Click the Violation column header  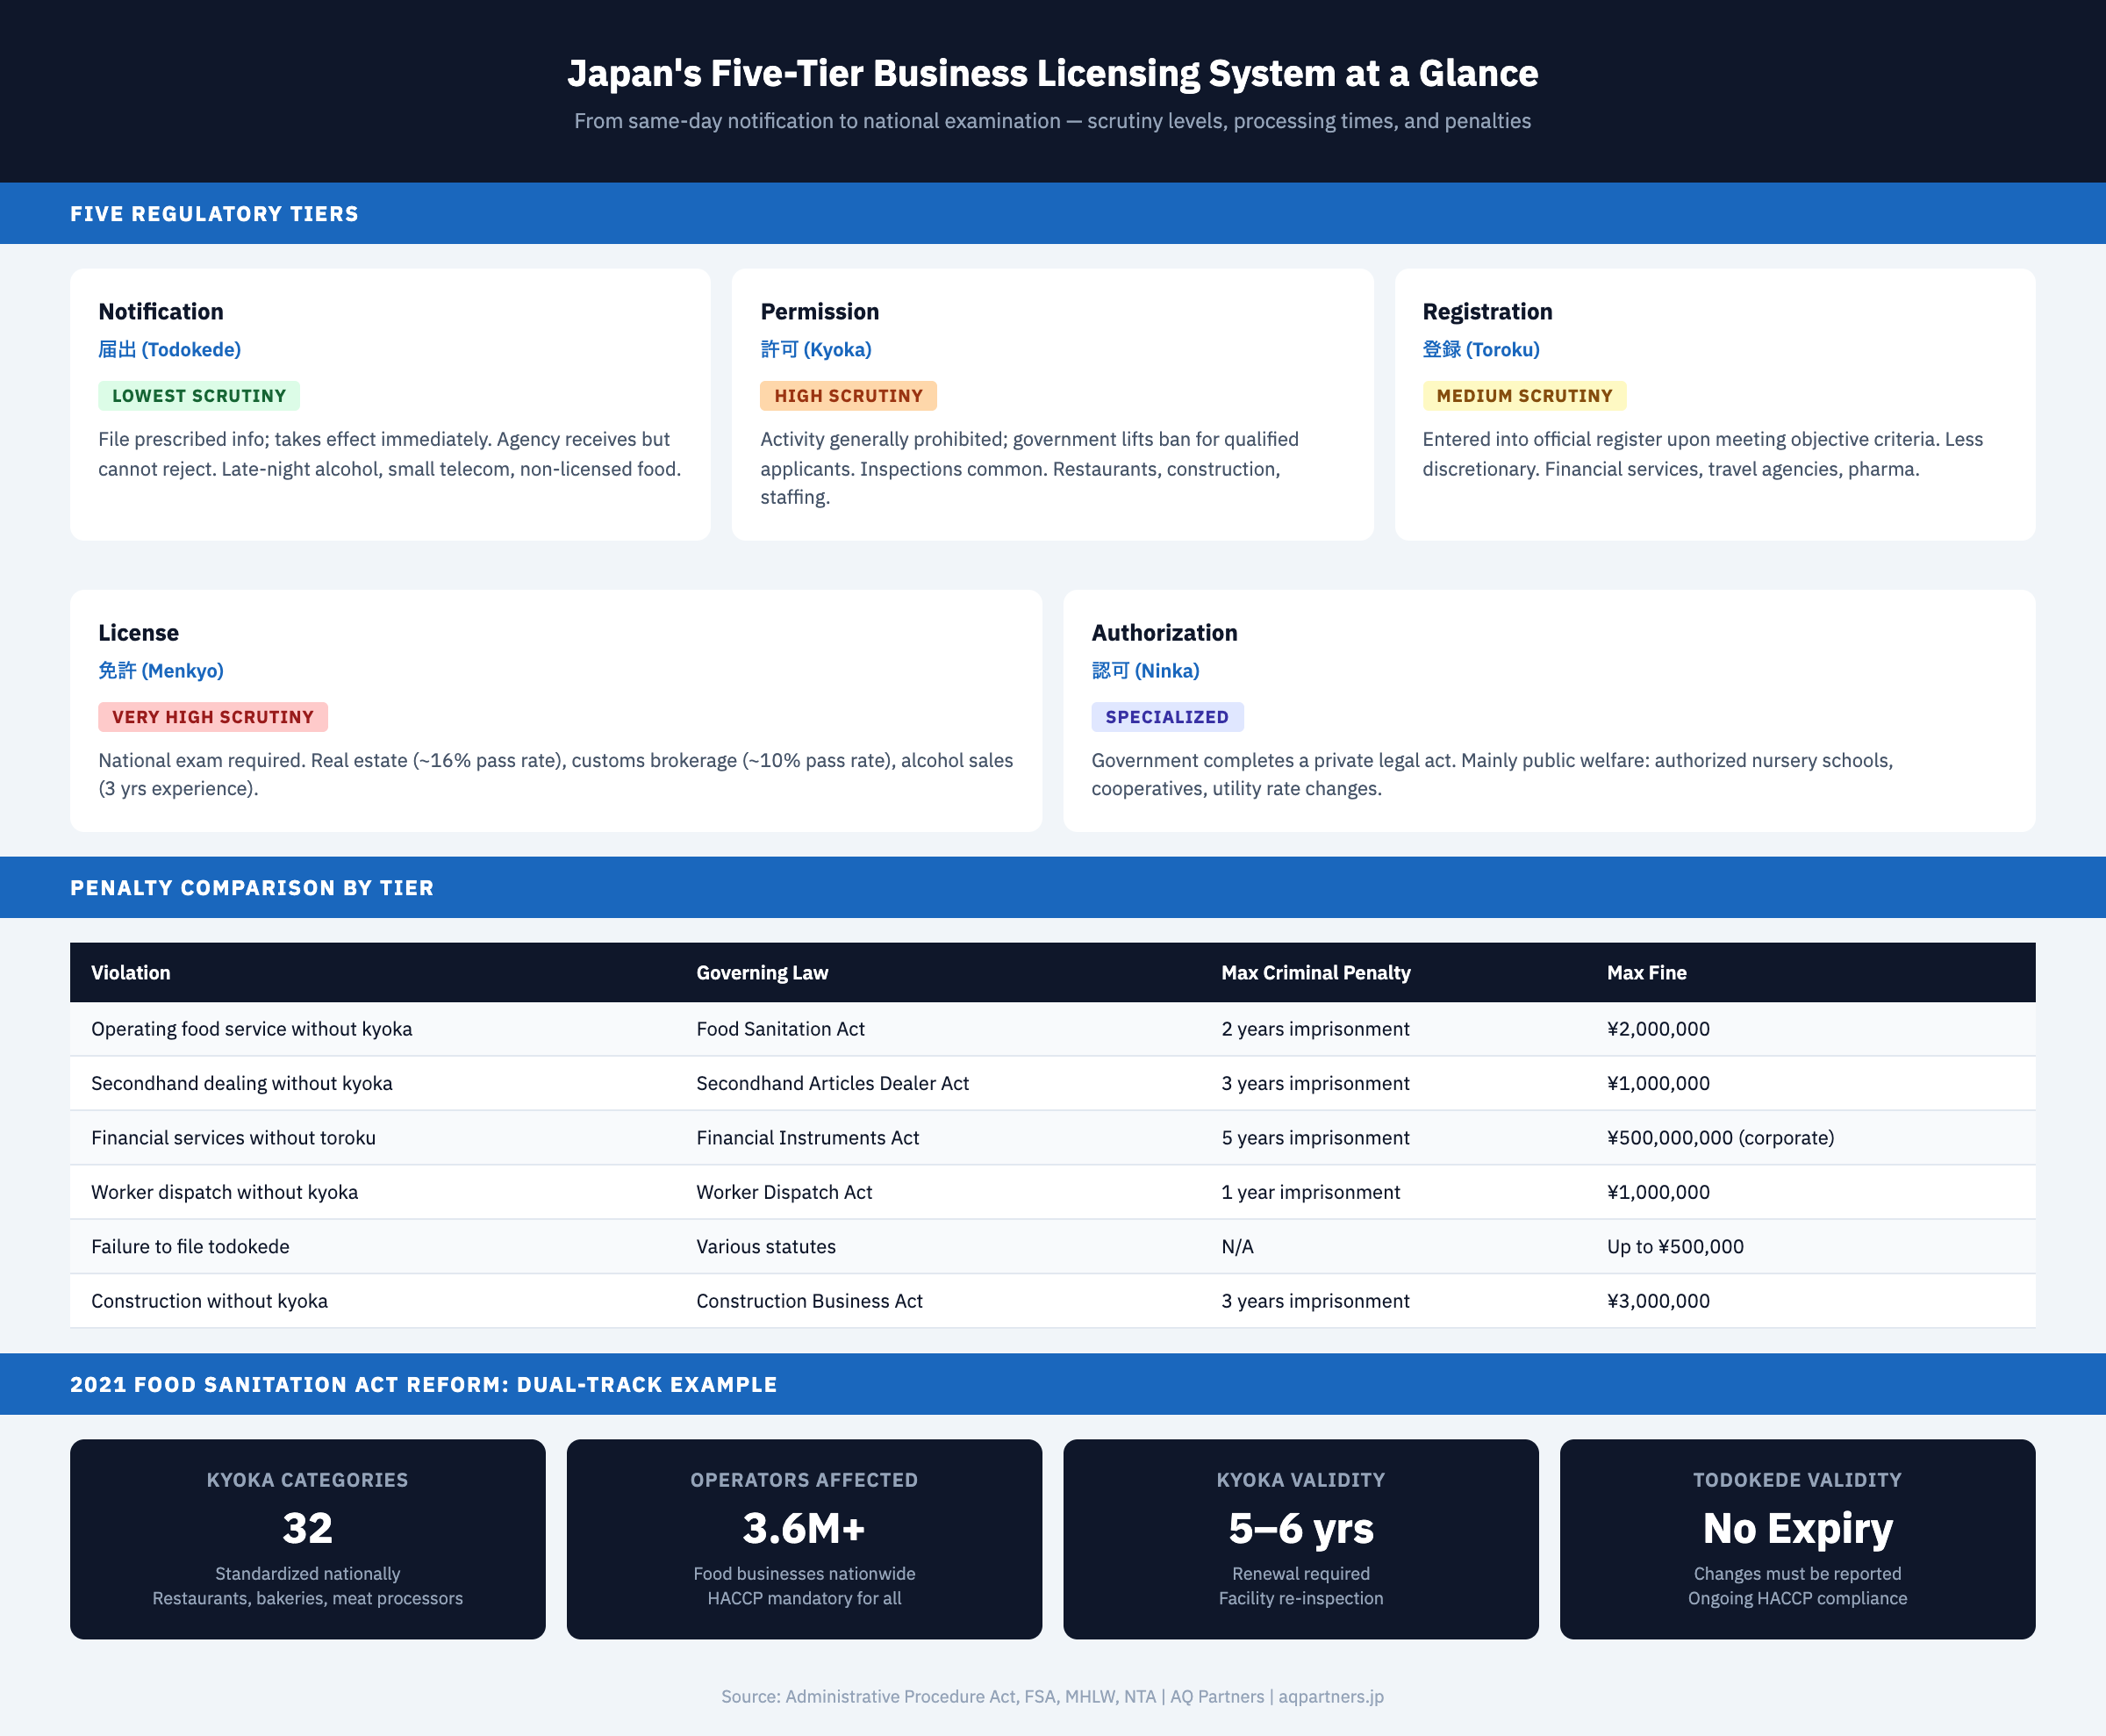coord(131,973)
